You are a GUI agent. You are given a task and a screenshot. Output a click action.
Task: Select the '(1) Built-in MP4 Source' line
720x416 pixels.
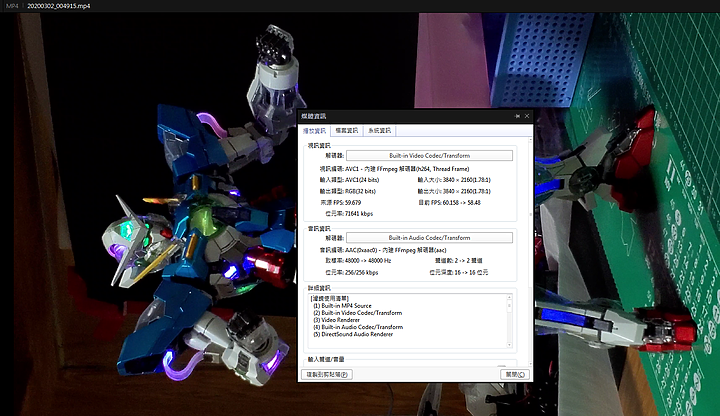[x=342, y=306]
